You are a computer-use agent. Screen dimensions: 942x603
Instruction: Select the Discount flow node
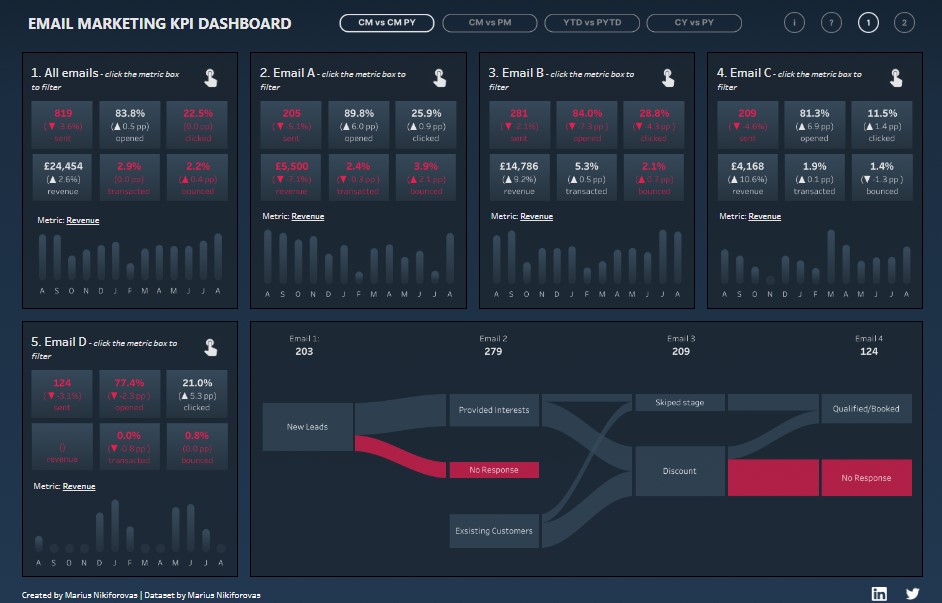[679, 471]
